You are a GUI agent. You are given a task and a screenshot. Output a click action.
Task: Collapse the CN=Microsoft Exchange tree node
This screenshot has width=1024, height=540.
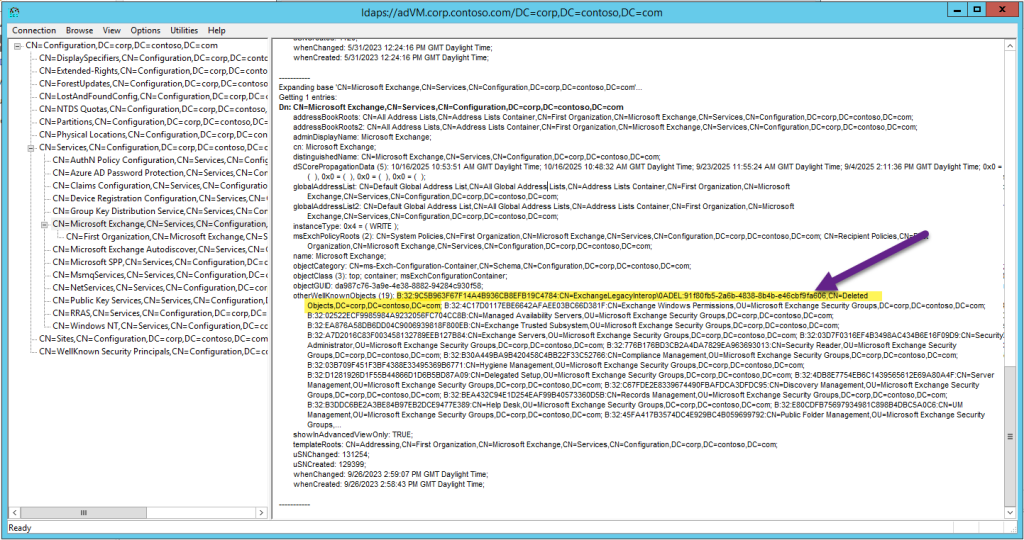click(x=43, y=225)
